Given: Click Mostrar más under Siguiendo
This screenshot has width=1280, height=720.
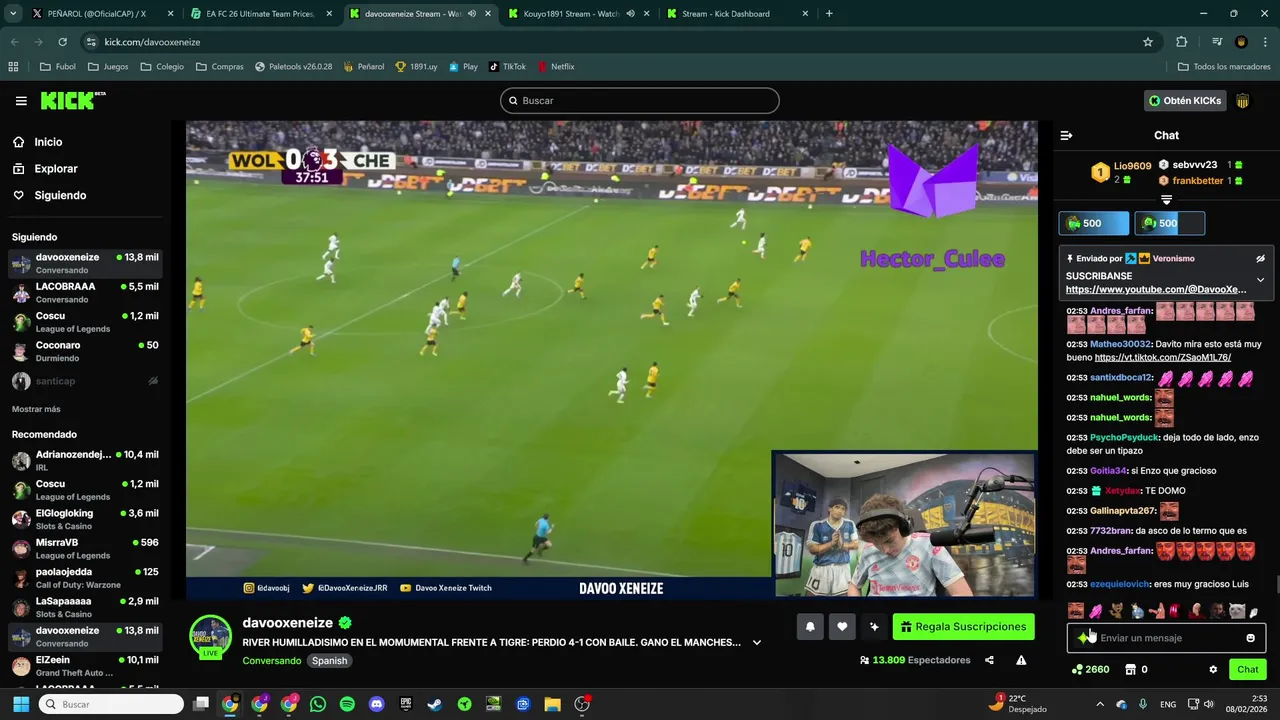Looking at the screenshot, I should click(x=36, y=409).
